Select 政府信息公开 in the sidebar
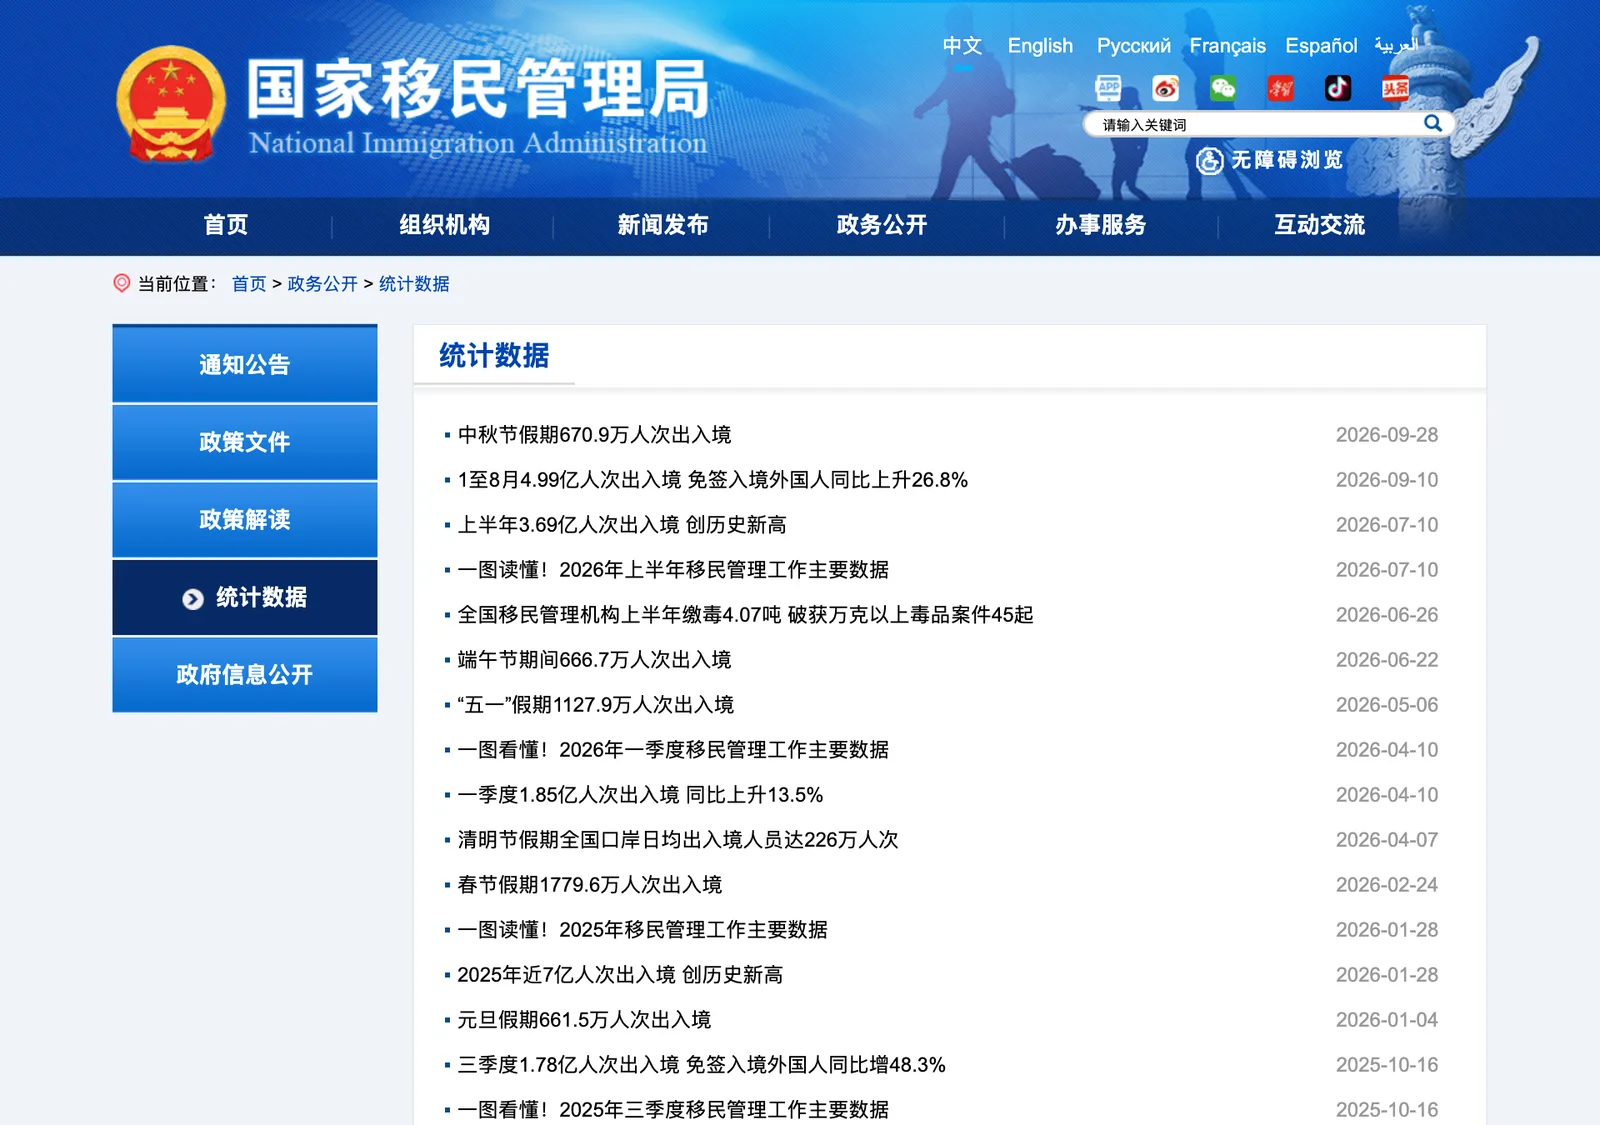 click(245, 675)
